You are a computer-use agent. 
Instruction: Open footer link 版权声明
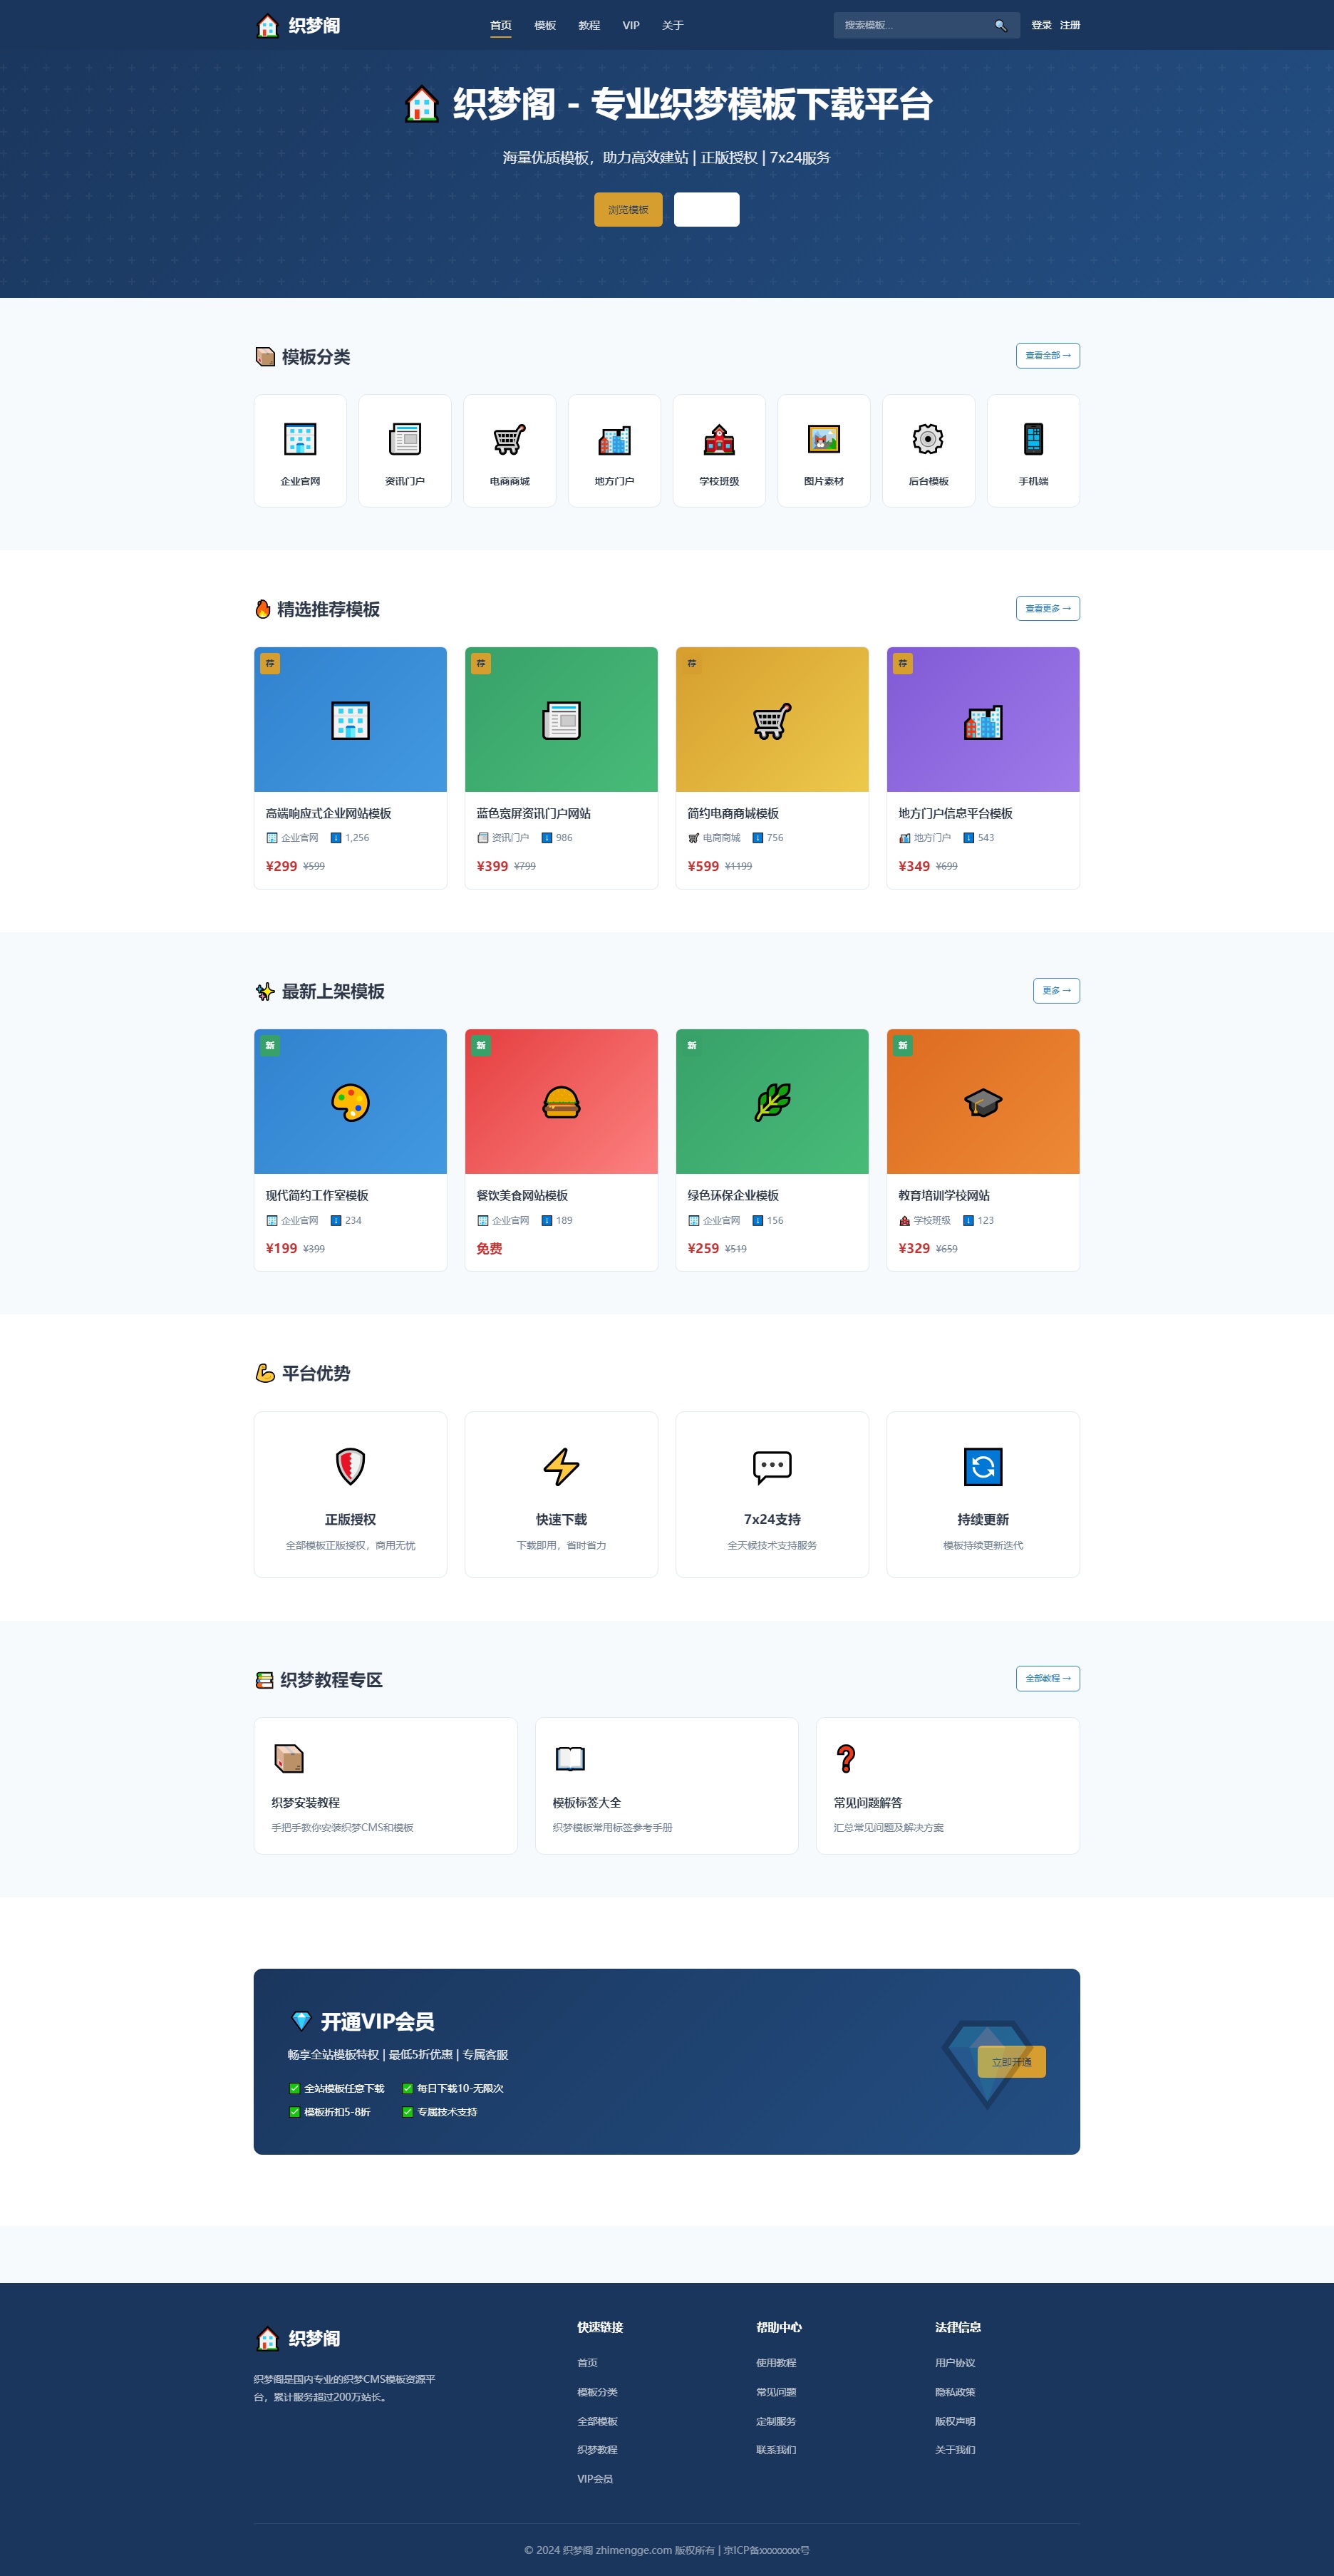(x=955, y=2421)
